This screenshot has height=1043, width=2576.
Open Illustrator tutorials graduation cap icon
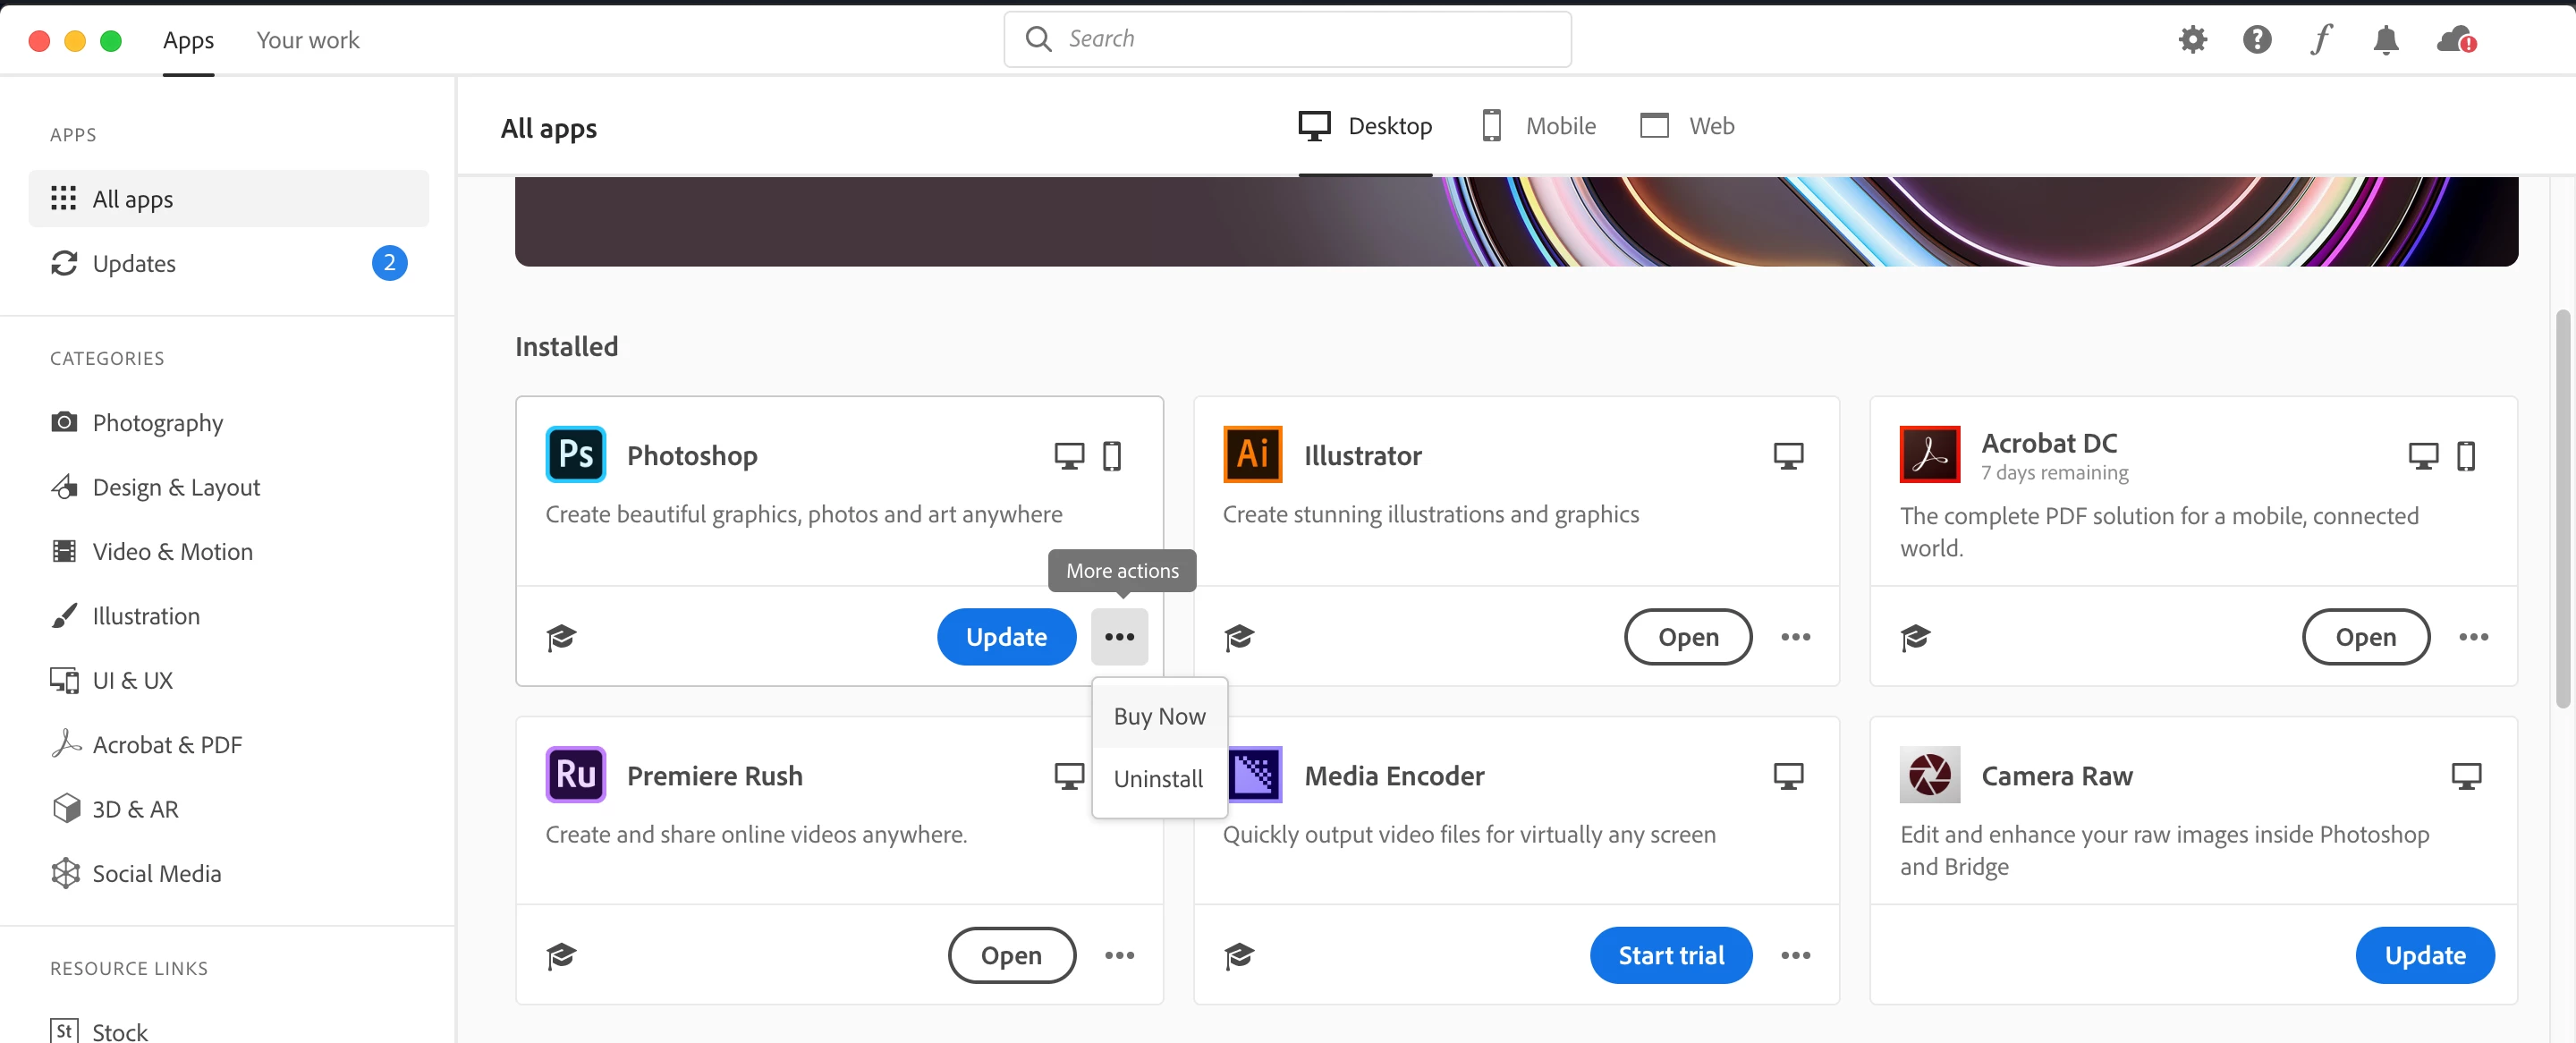click(x=1239, y=637)
